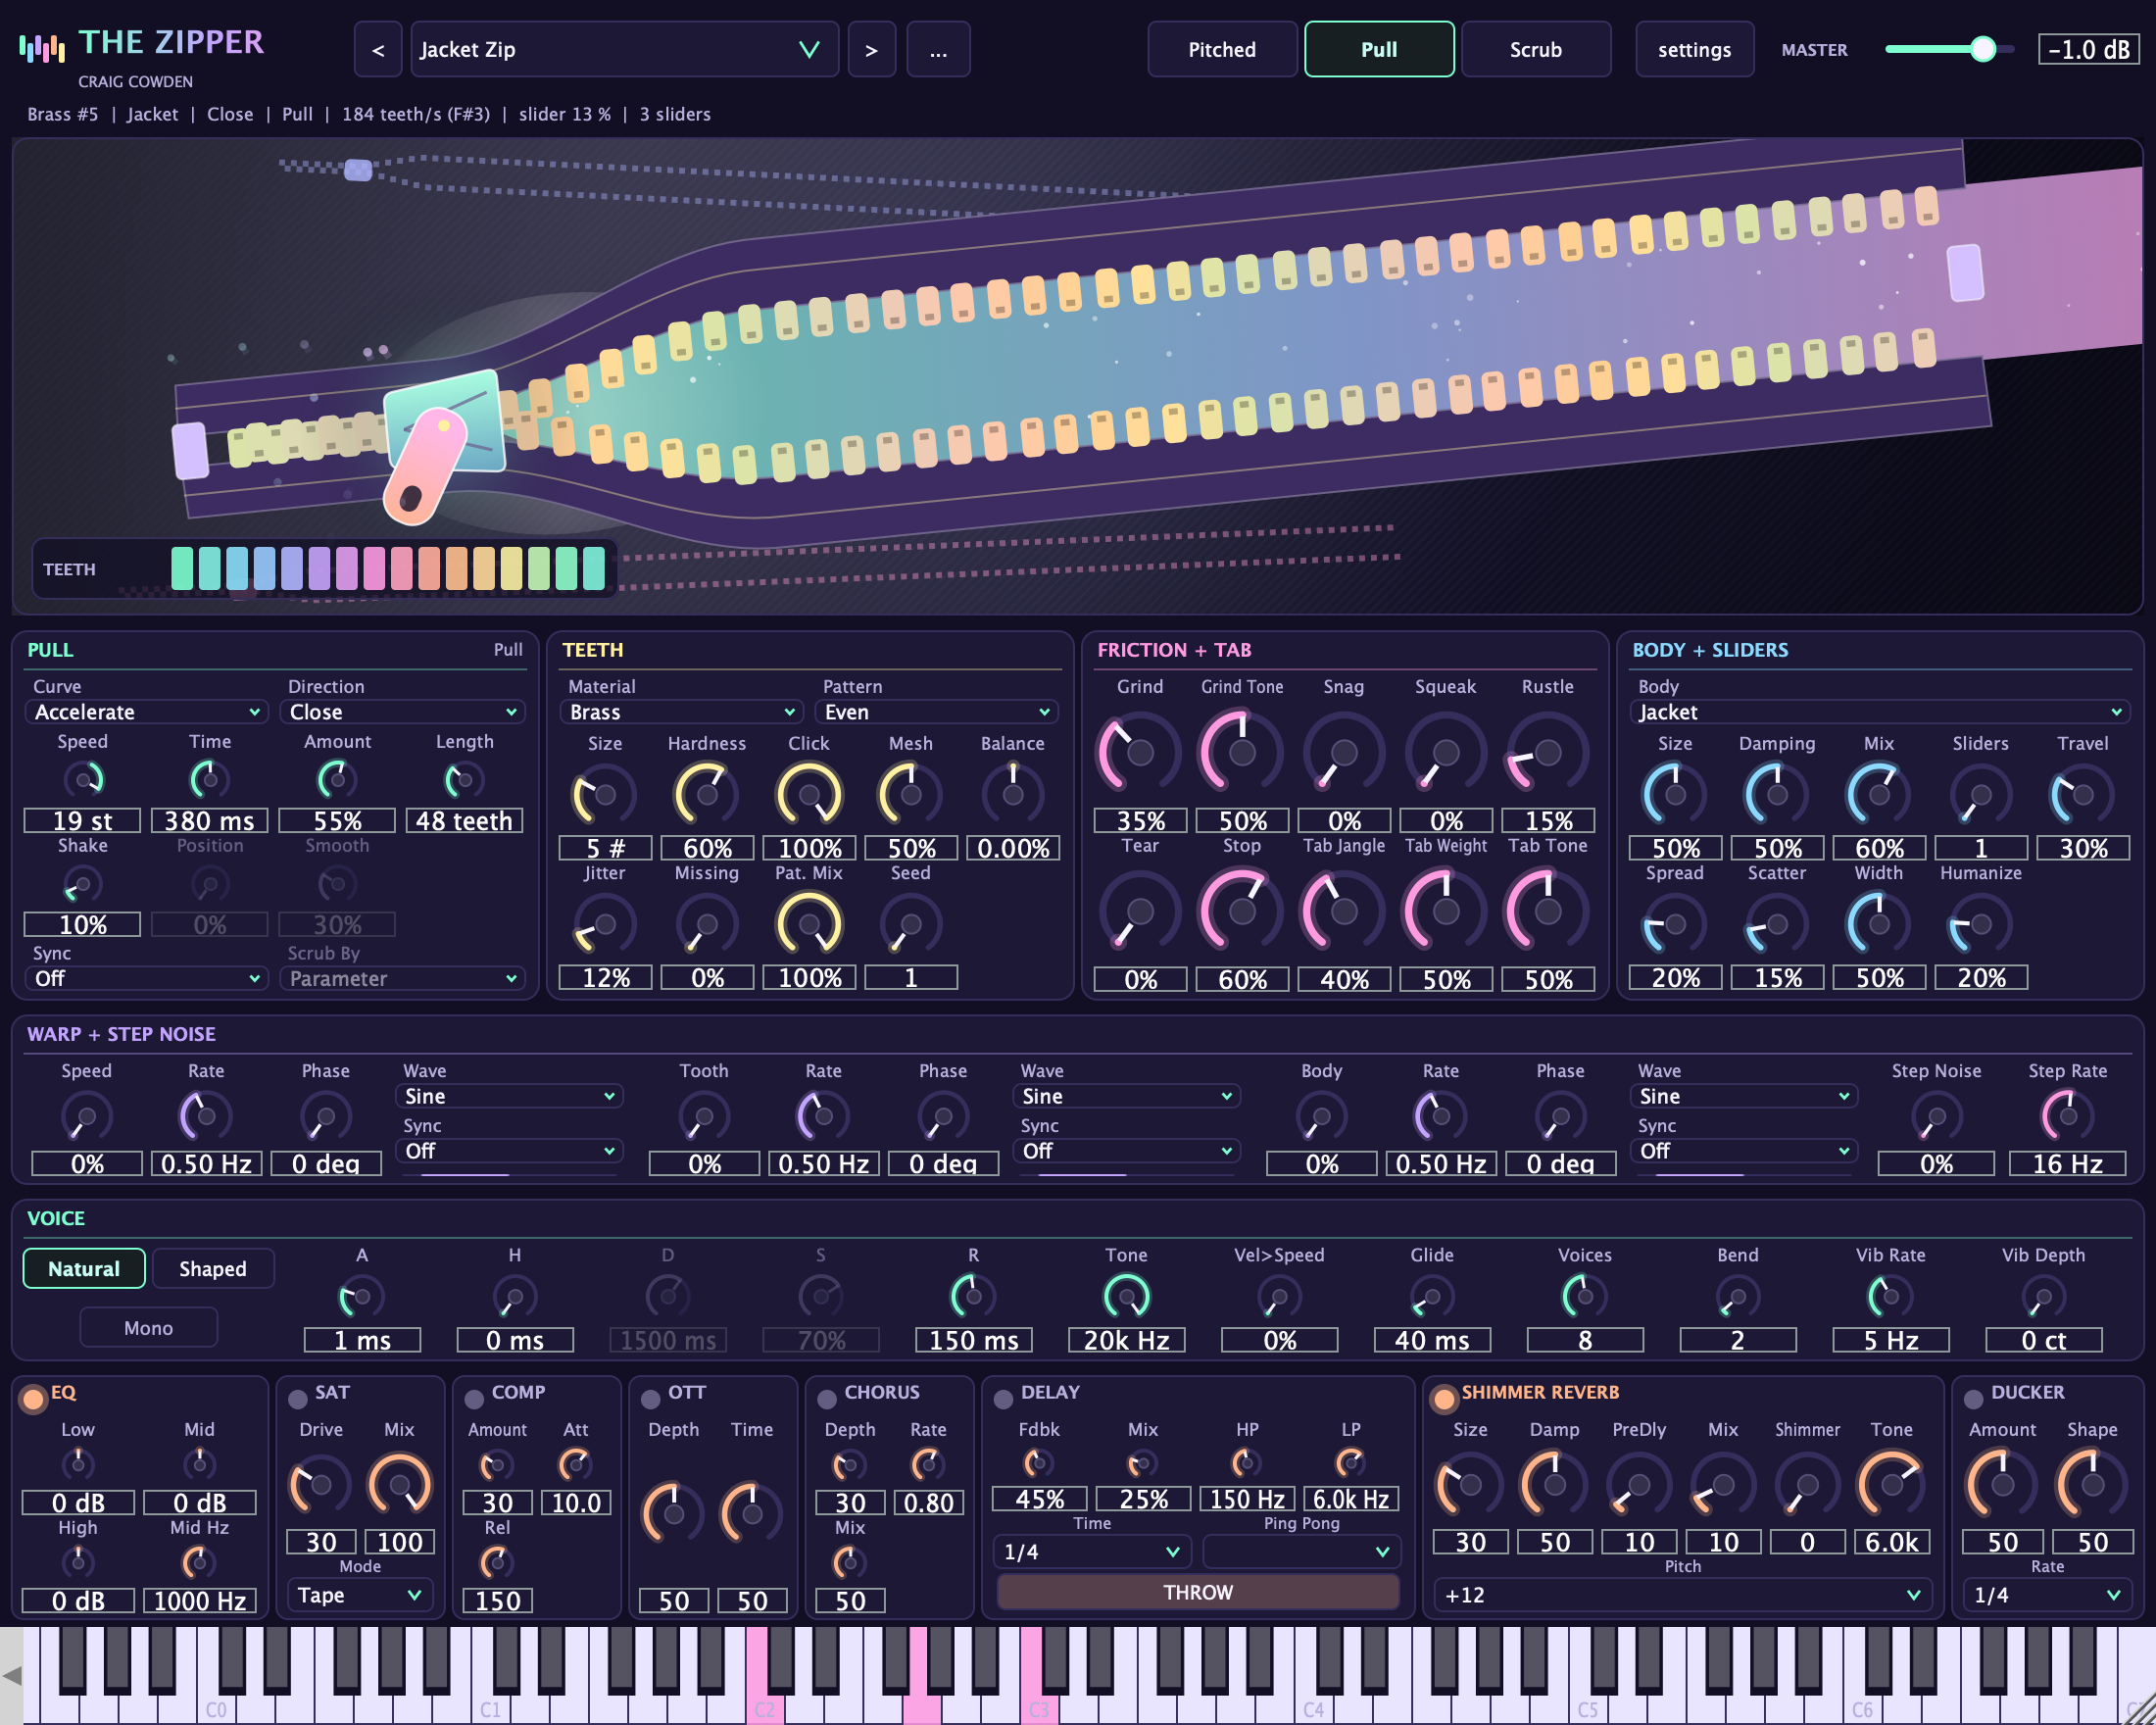Select the Natural voice button
The width and height of the screenshot is (2156, 1725).
click(x=84, y=1268)
